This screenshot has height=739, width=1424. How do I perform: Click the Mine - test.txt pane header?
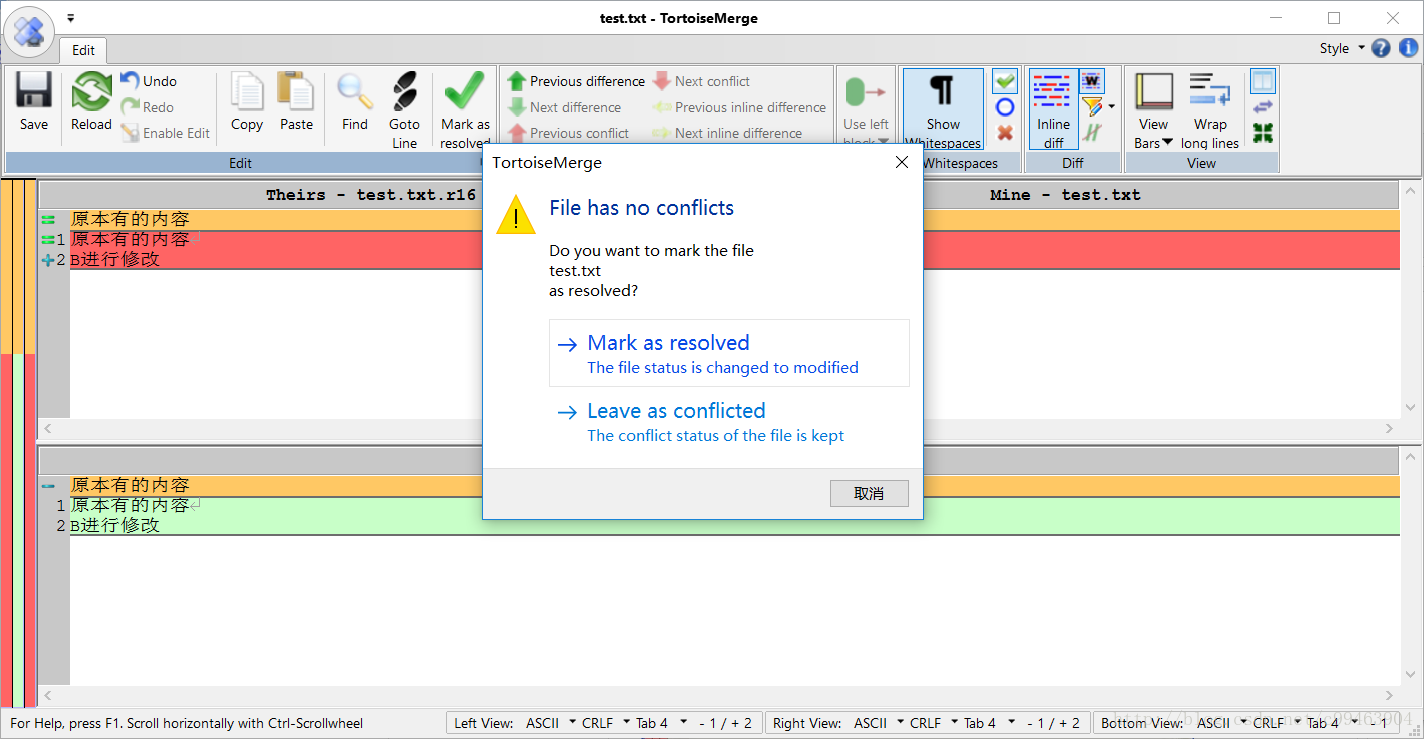pos(1065,195)
